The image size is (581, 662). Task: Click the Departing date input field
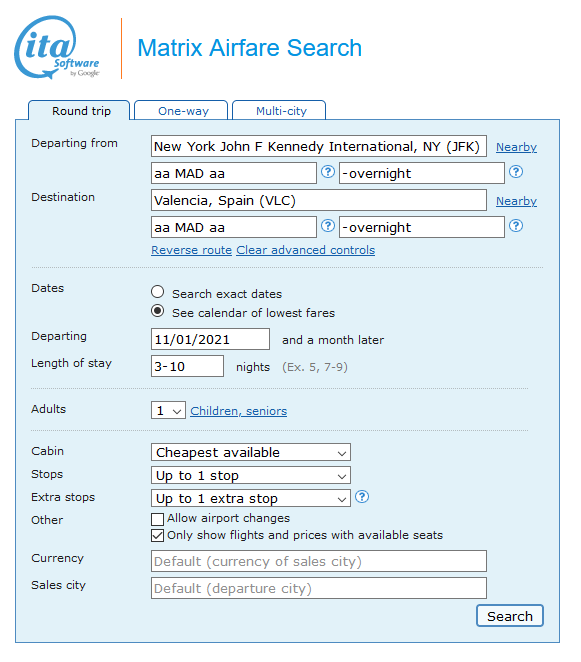pyautogui.click(x=210, y=339)
